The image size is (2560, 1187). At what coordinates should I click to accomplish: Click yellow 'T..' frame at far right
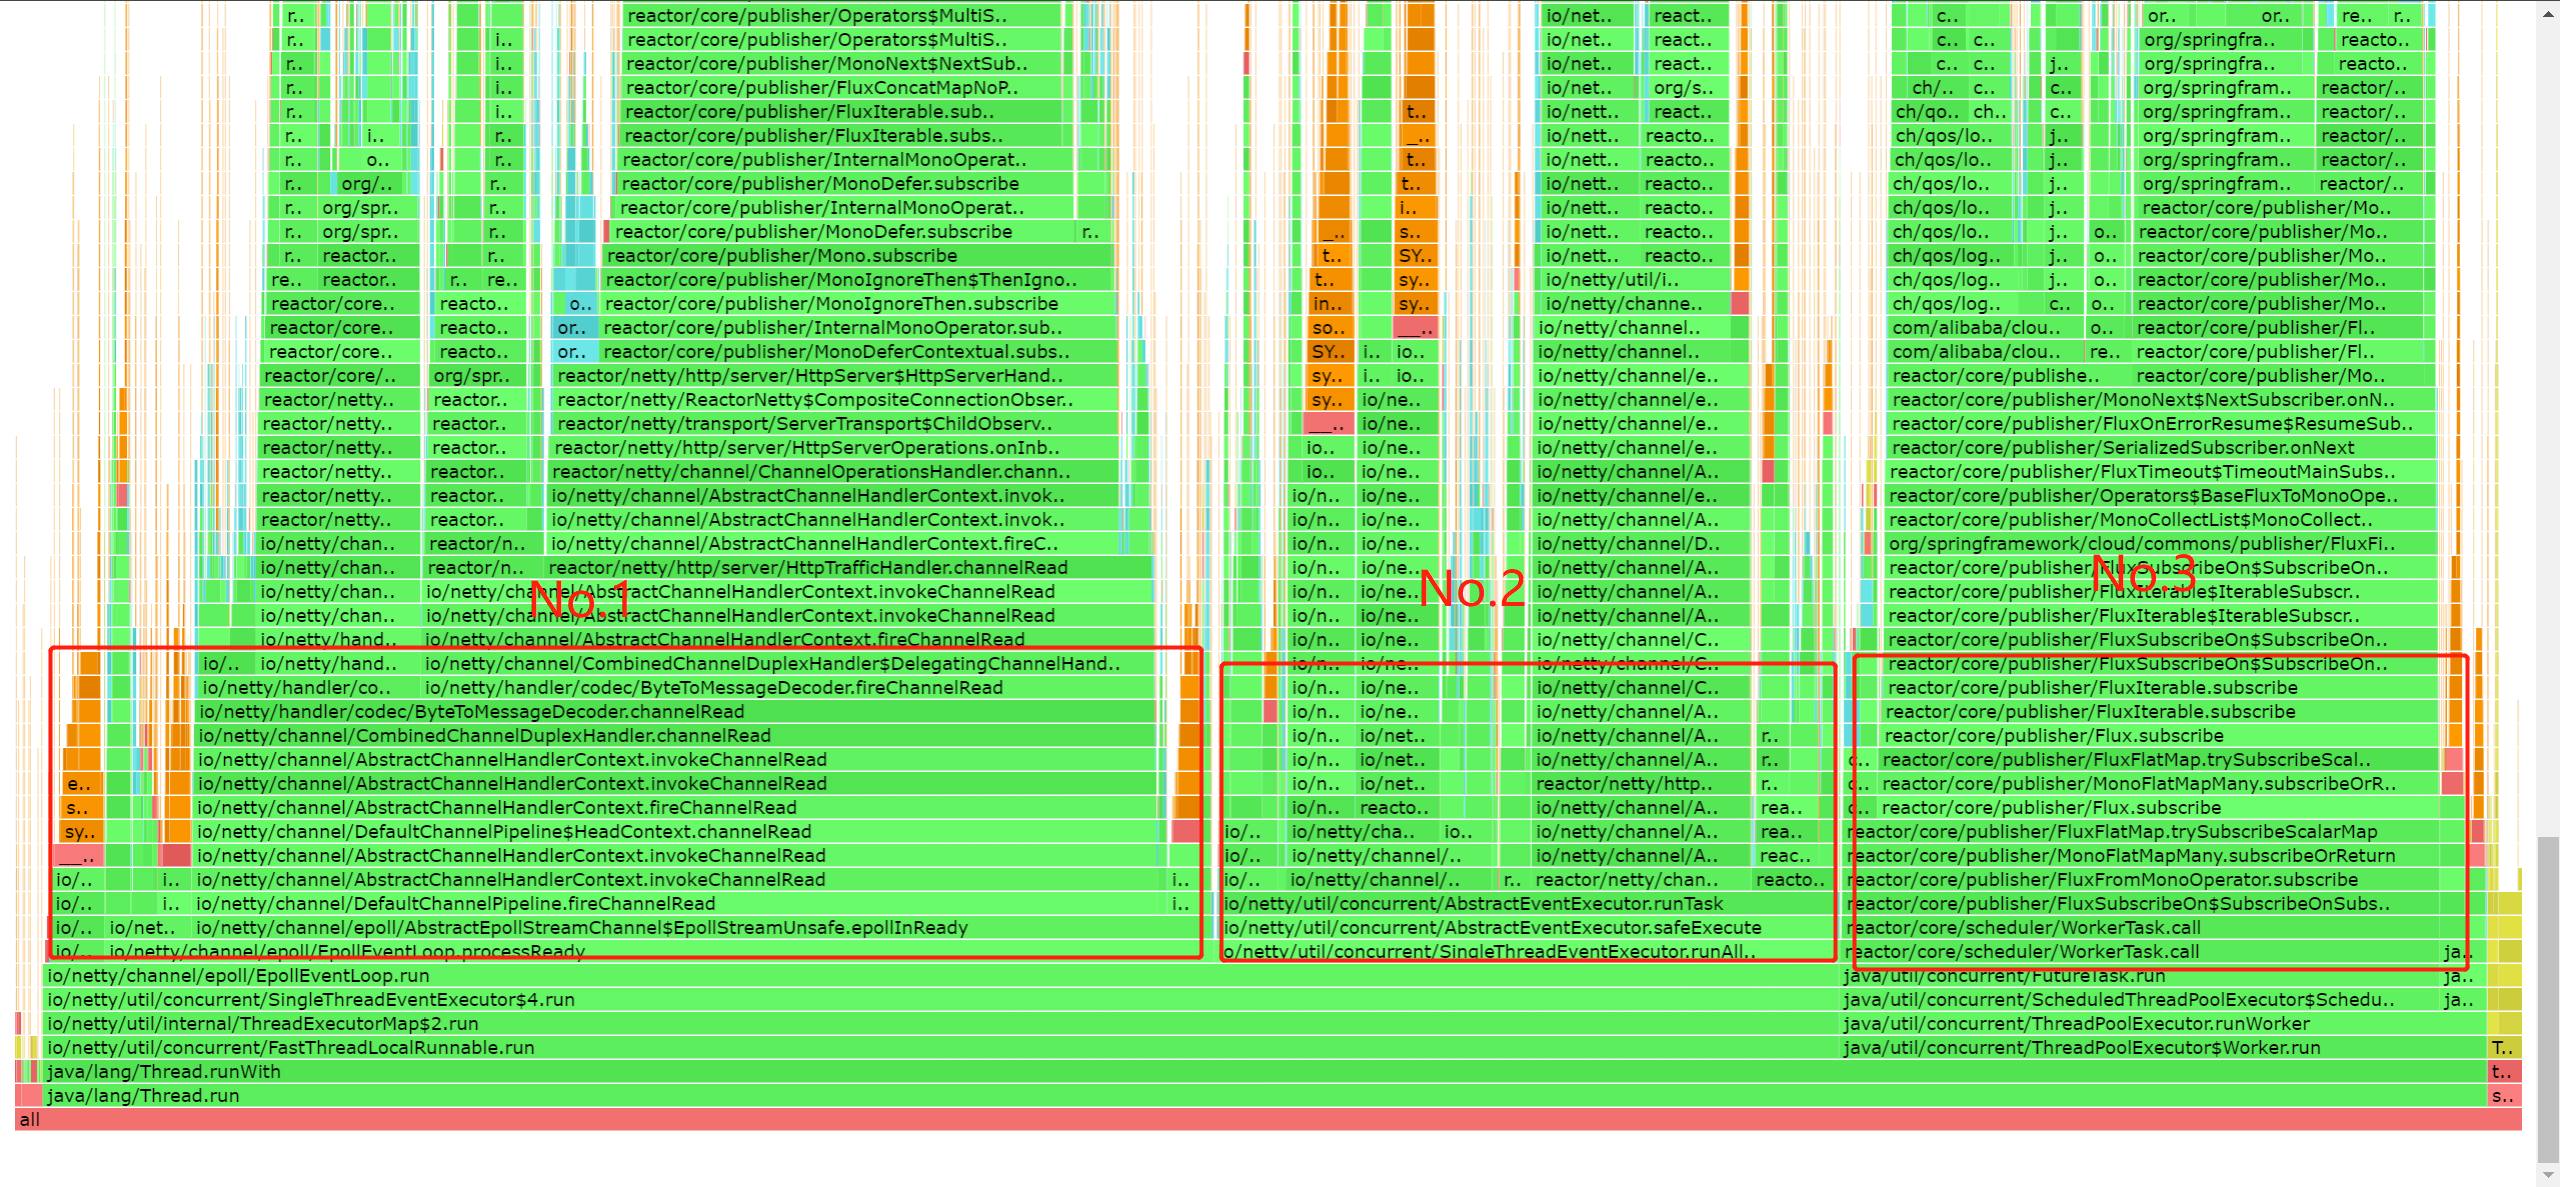[2504, 1047]
